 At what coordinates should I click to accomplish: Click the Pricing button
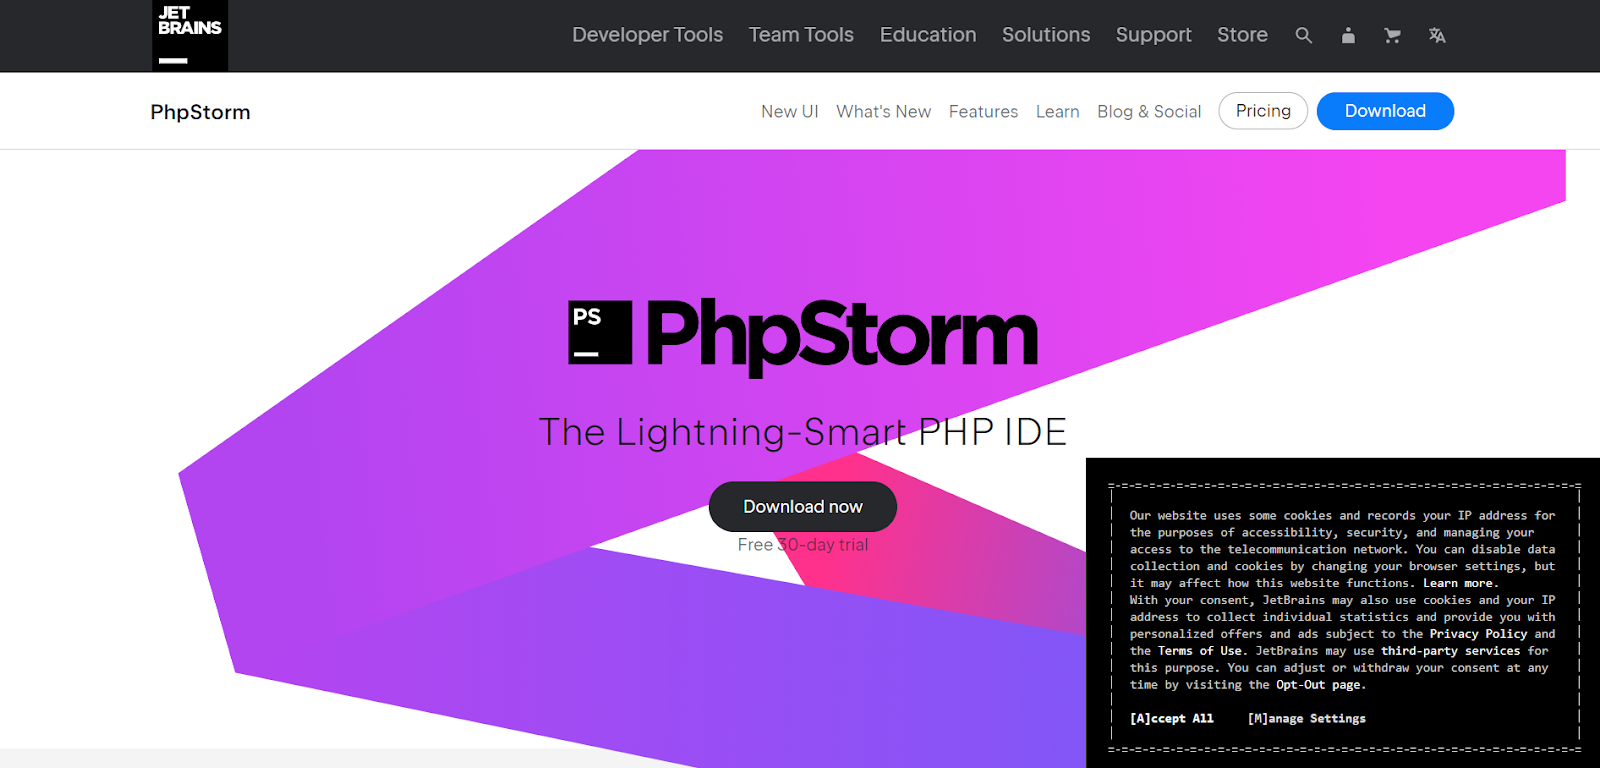click(x=1263, y=111)
